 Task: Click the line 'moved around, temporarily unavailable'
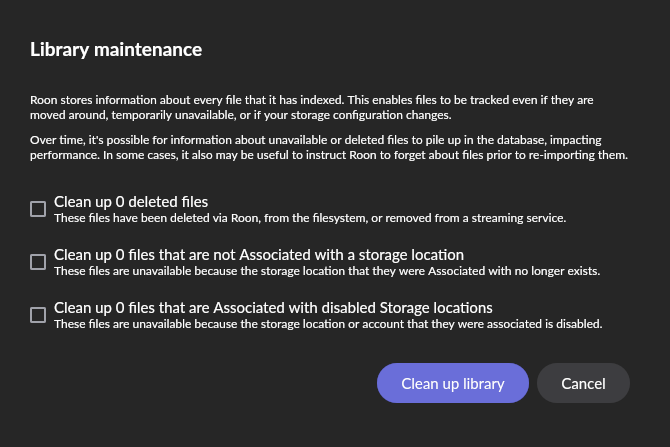tap(240, 115)
